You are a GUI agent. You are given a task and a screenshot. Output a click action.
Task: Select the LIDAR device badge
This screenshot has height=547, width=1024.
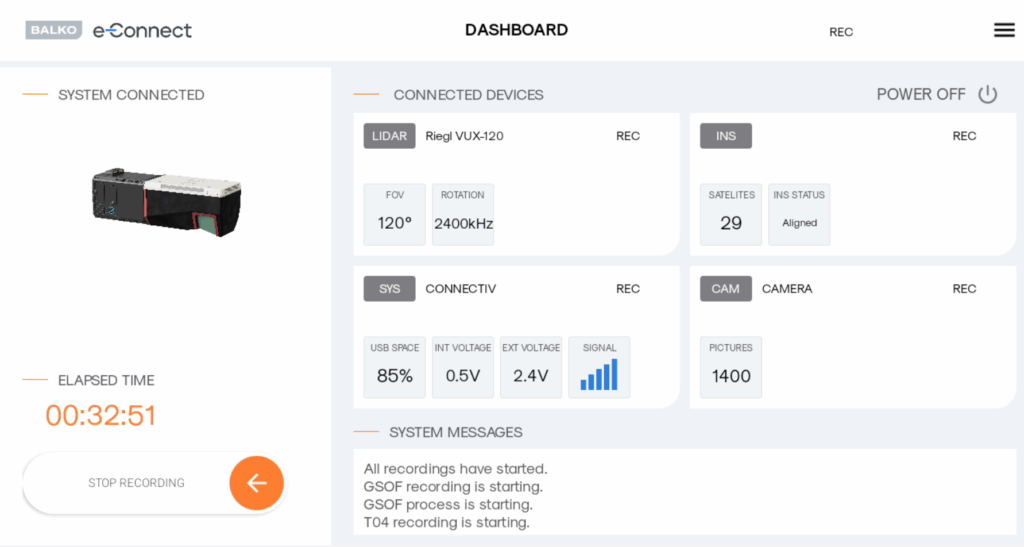coord(389,136)
